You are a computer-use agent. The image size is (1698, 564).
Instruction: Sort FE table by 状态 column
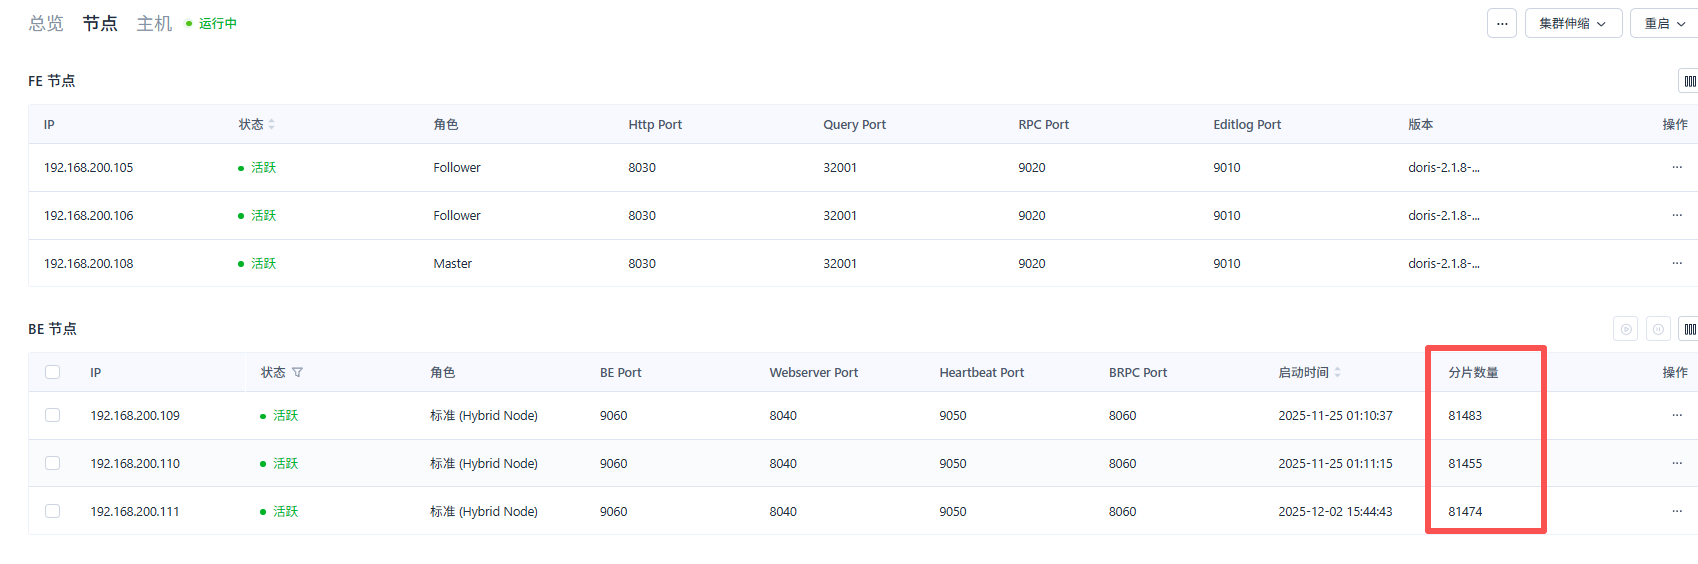[x=272, y=125]
